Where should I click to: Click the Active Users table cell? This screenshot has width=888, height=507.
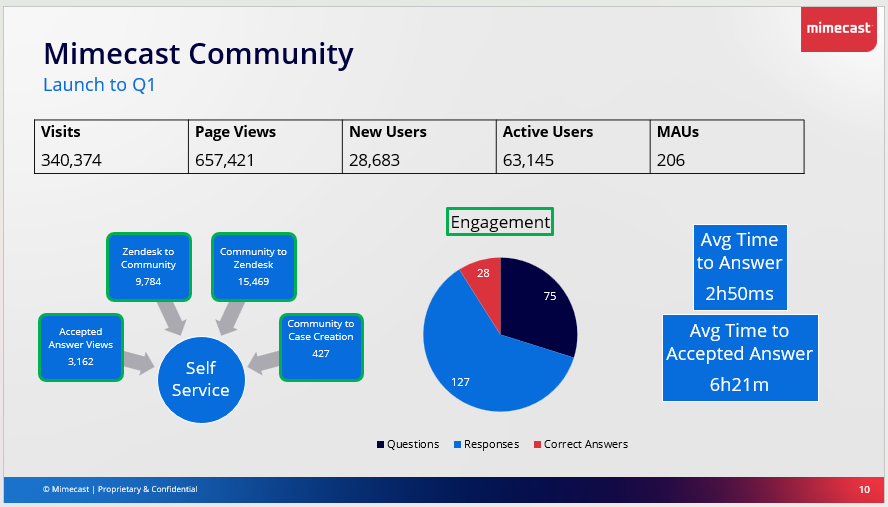point(574,147)
